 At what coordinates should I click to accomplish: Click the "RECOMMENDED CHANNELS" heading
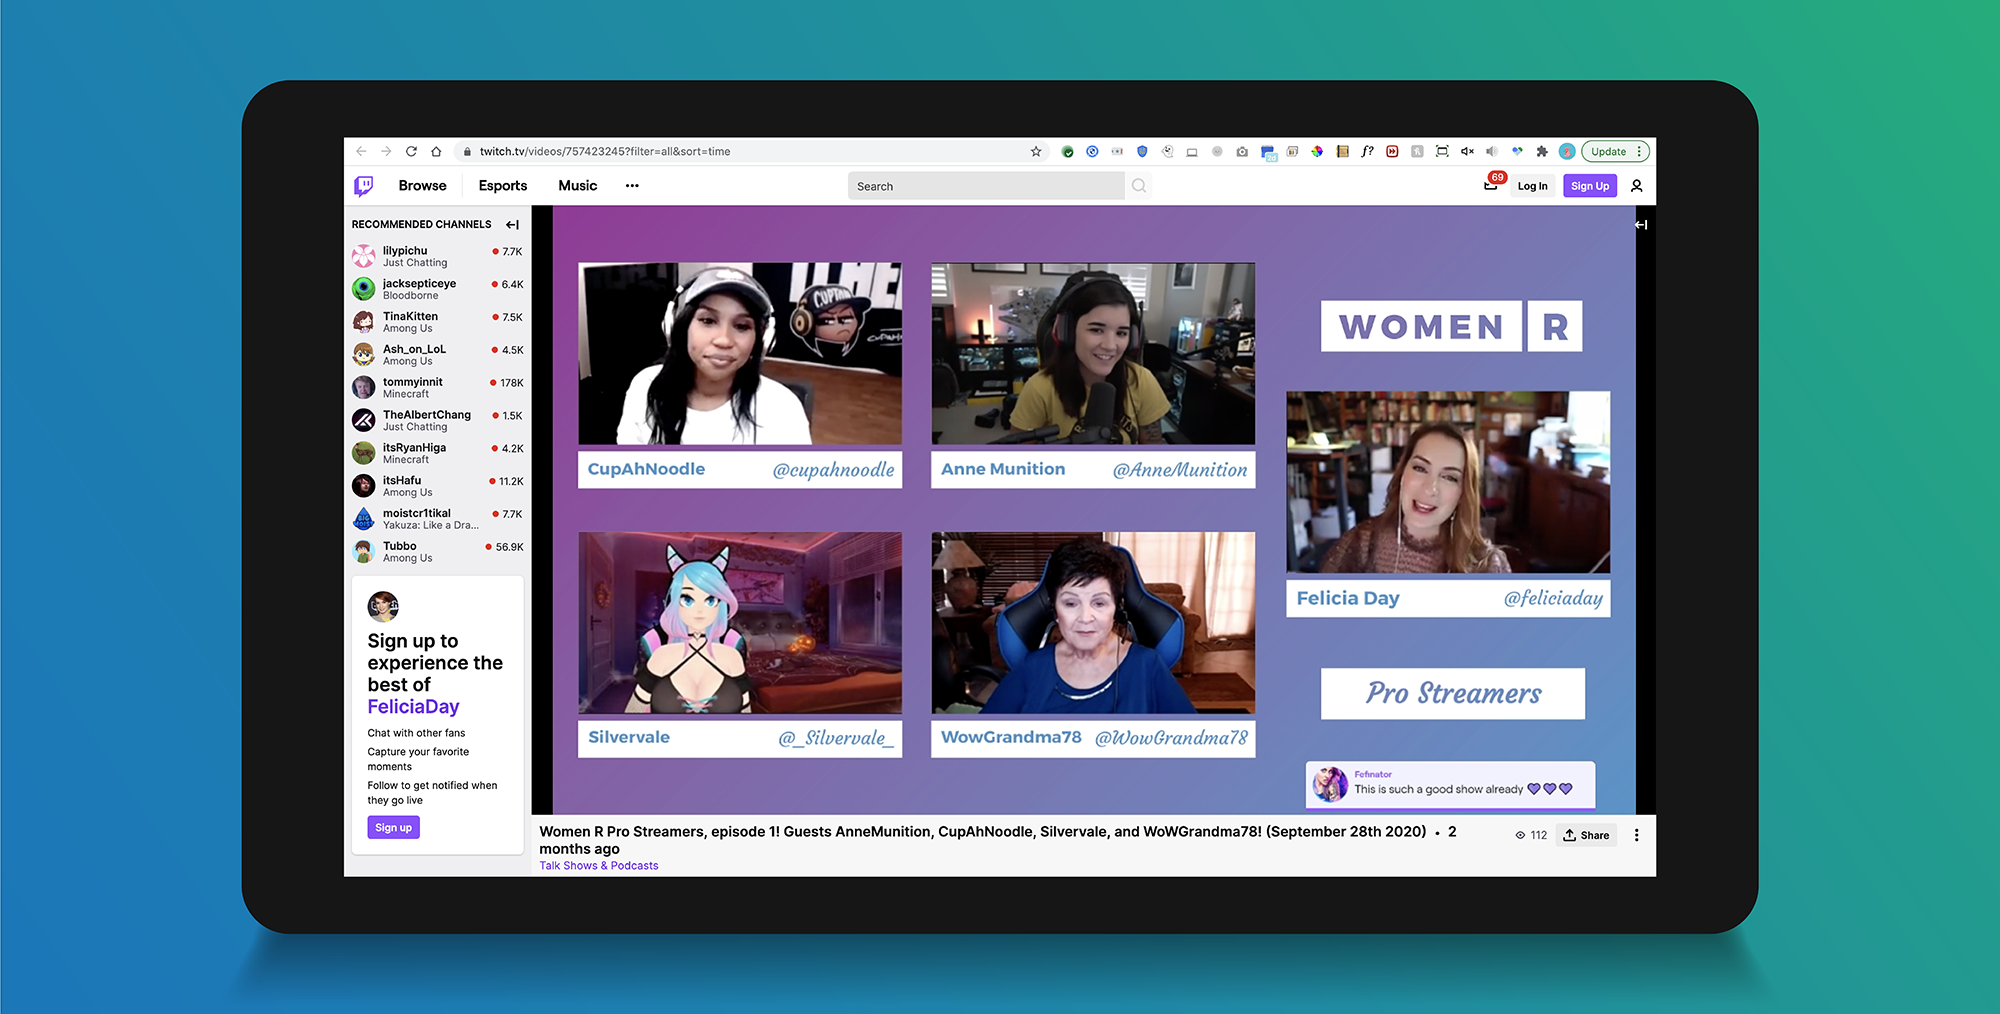[421, 225]
